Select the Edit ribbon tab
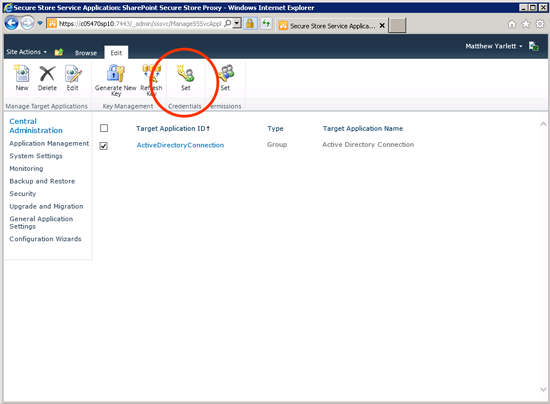The height and width of the screenshot is (404, 550). coord(116,53)
